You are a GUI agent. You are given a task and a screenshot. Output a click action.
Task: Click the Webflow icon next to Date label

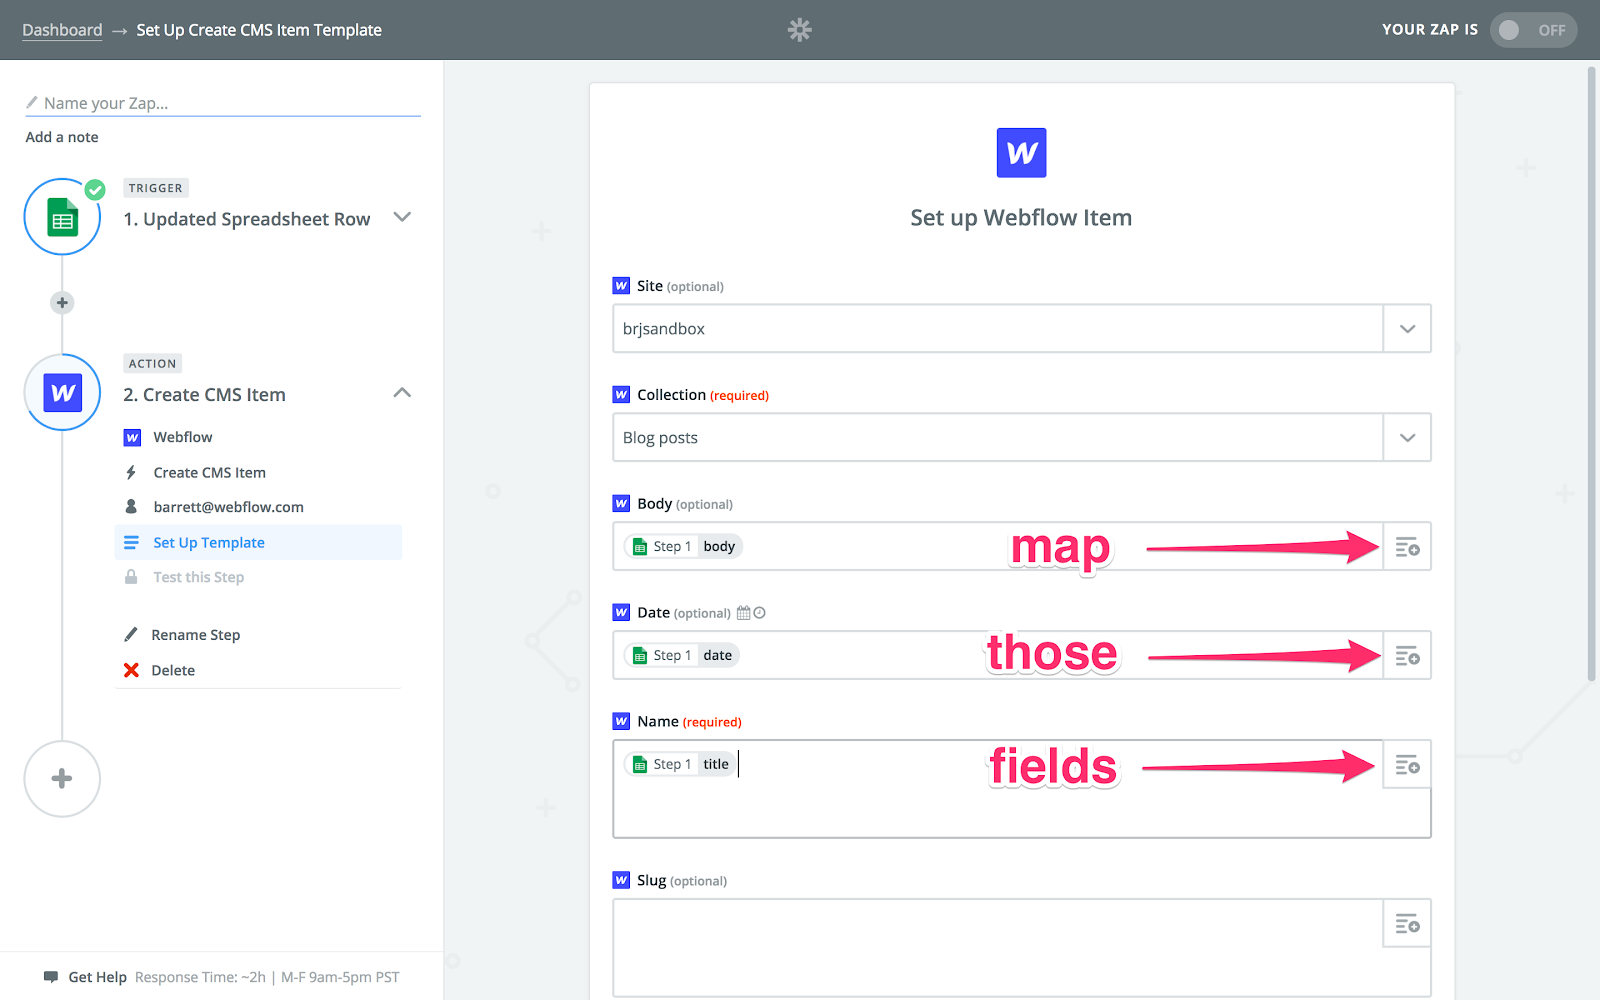point(621,613)
